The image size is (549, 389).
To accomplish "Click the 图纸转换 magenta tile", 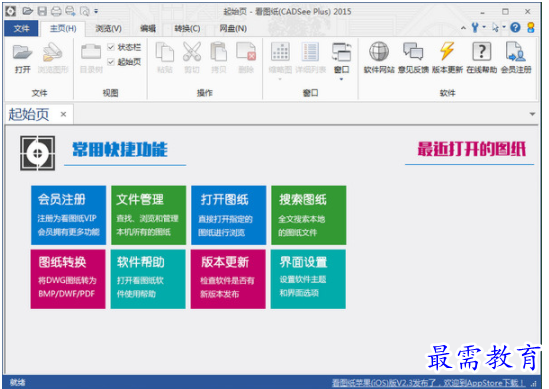I will click(68, 279).
